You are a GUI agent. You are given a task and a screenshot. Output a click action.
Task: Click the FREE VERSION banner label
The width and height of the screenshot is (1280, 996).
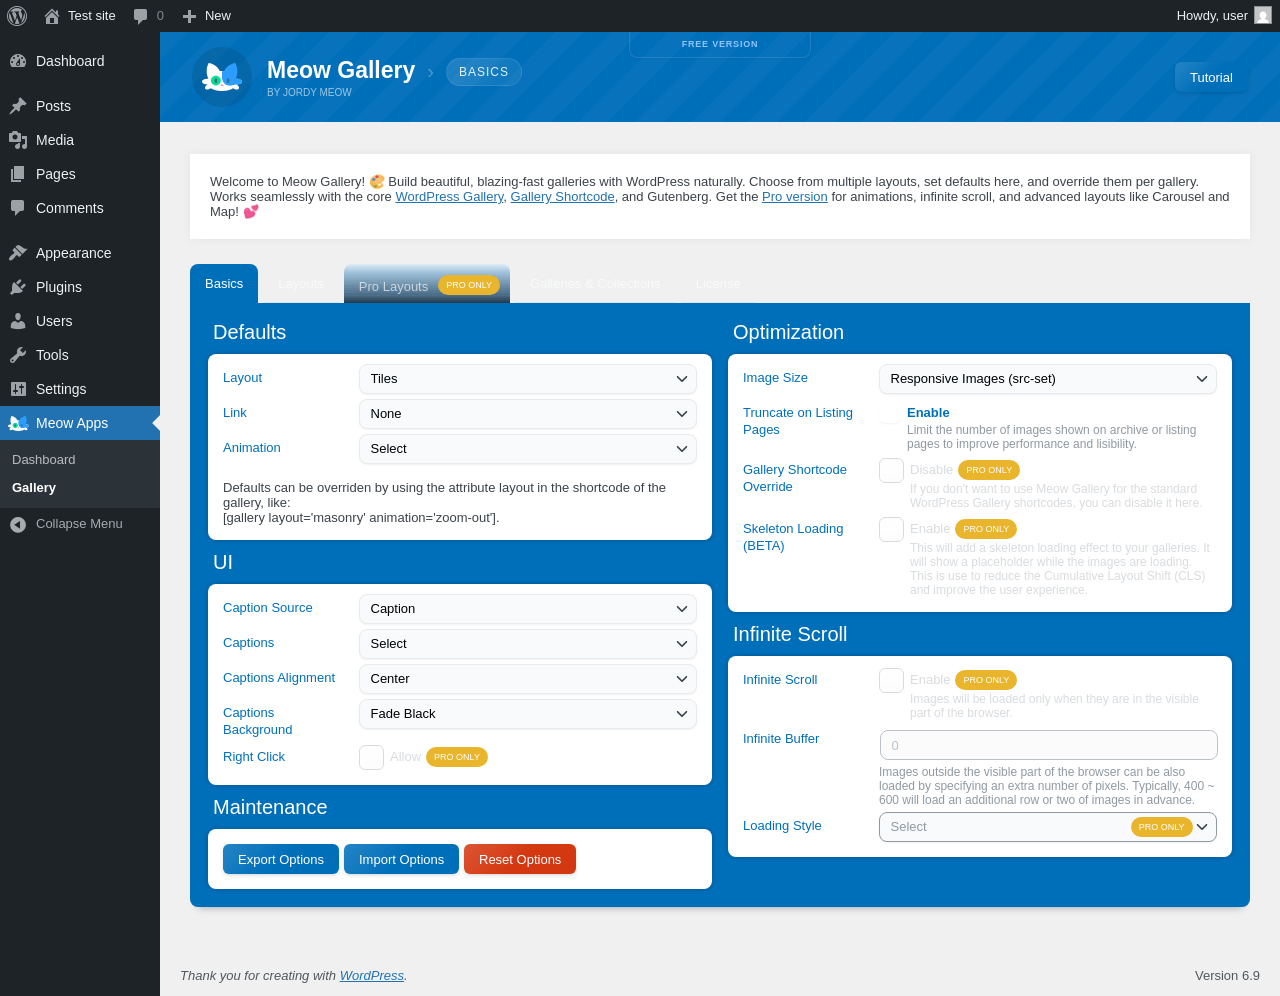(720, 44)
